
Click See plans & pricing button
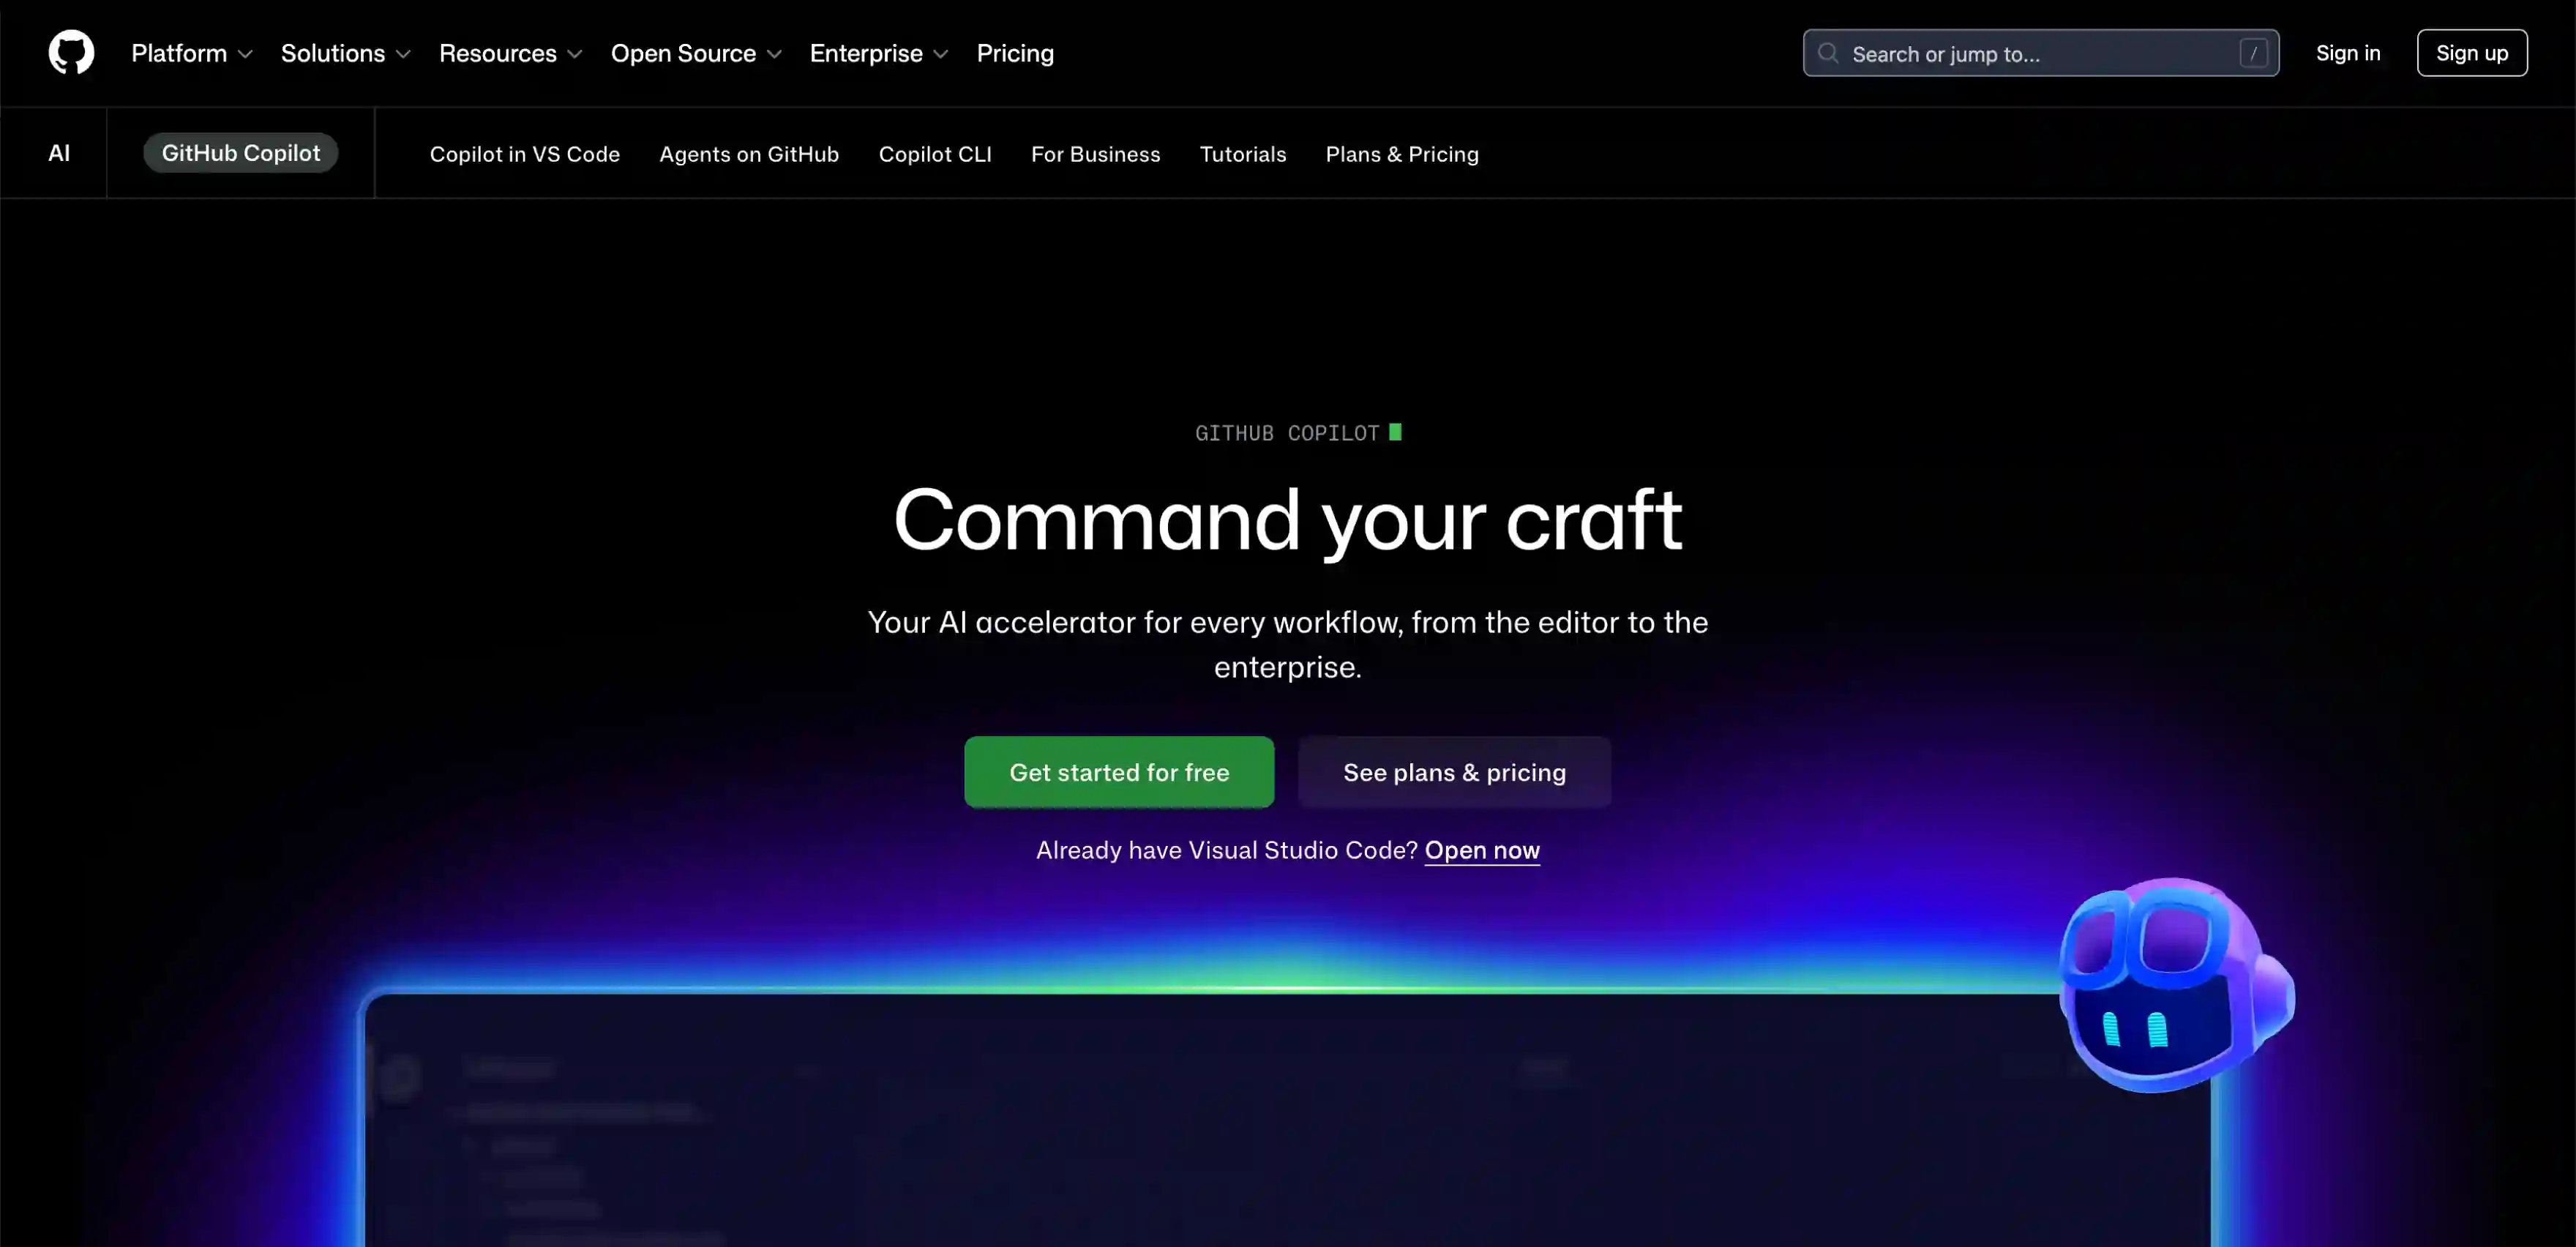pos(1454,772)
